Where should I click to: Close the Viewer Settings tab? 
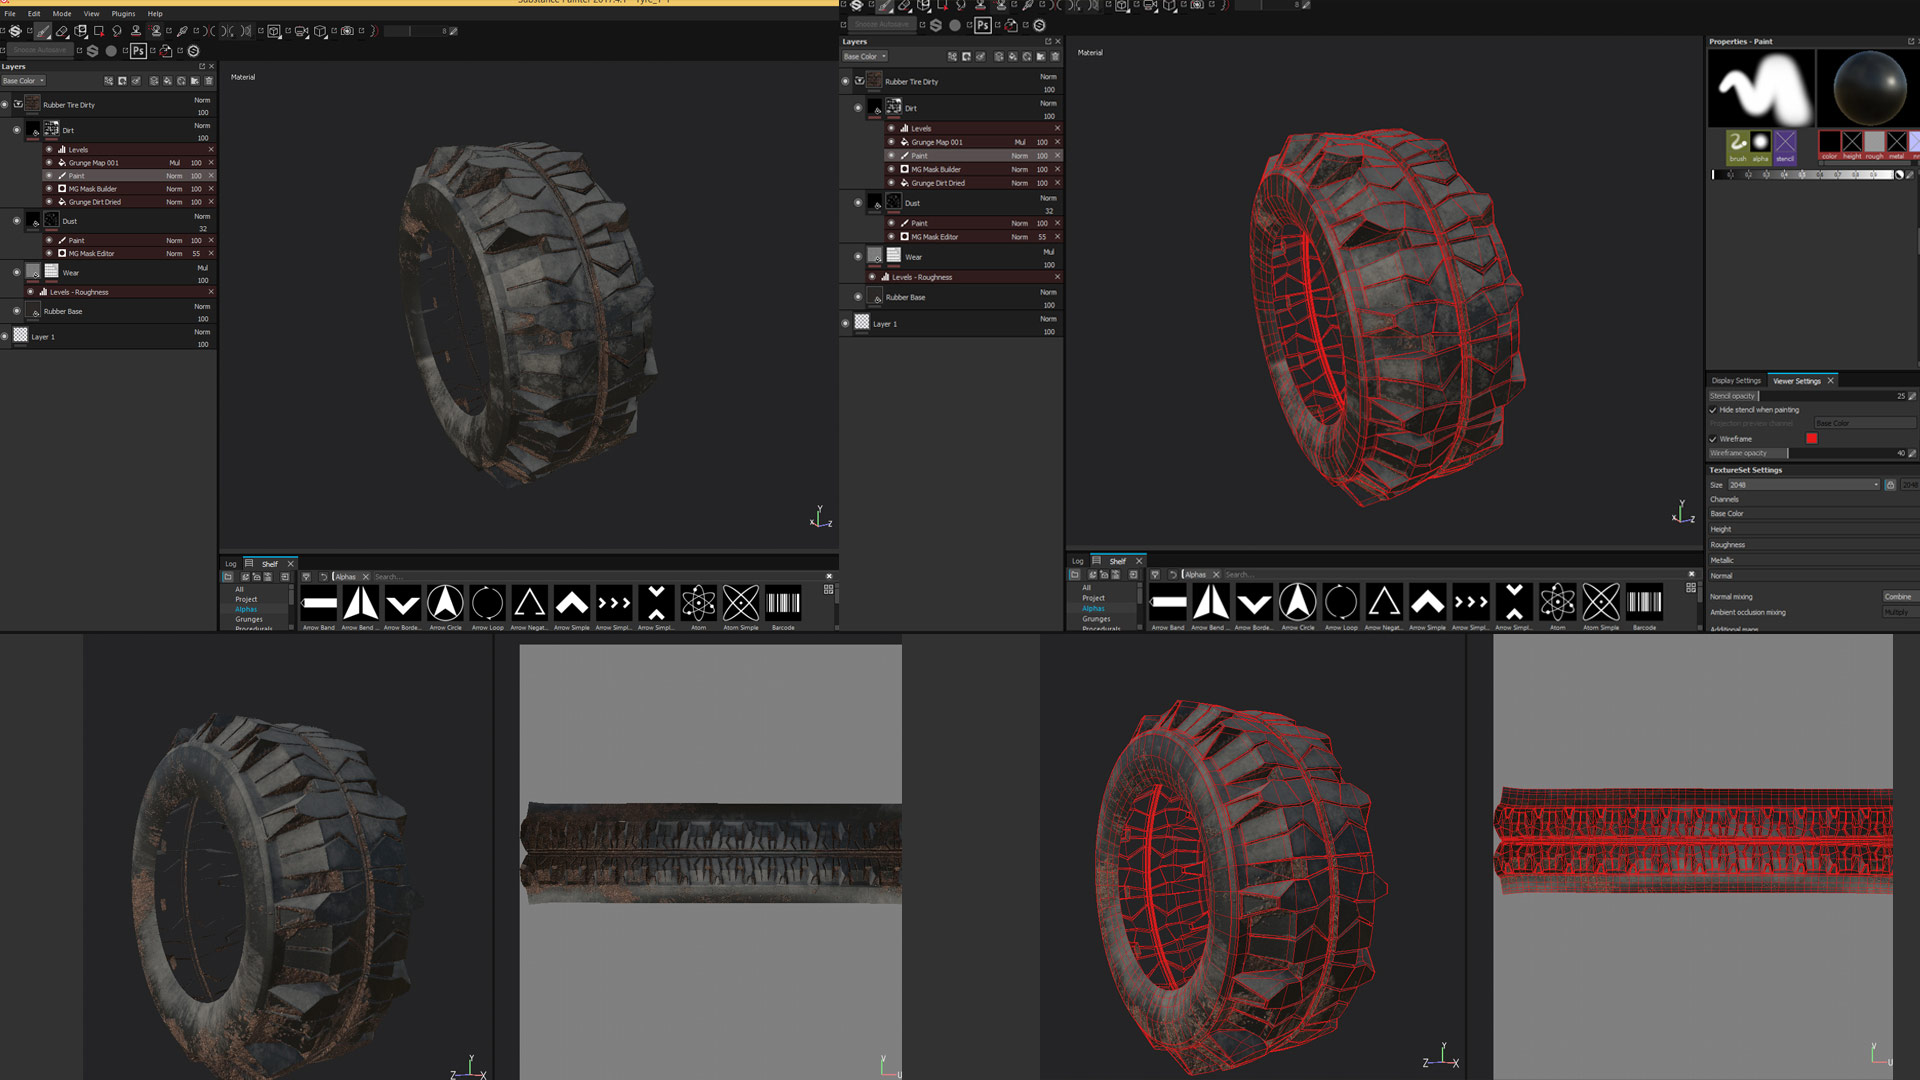[x=1831, y=381]
